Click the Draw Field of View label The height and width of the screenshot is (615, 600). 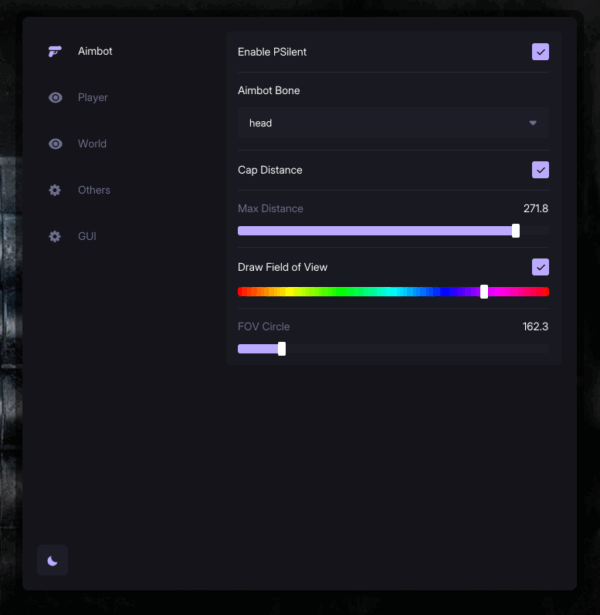coord(282,267)
